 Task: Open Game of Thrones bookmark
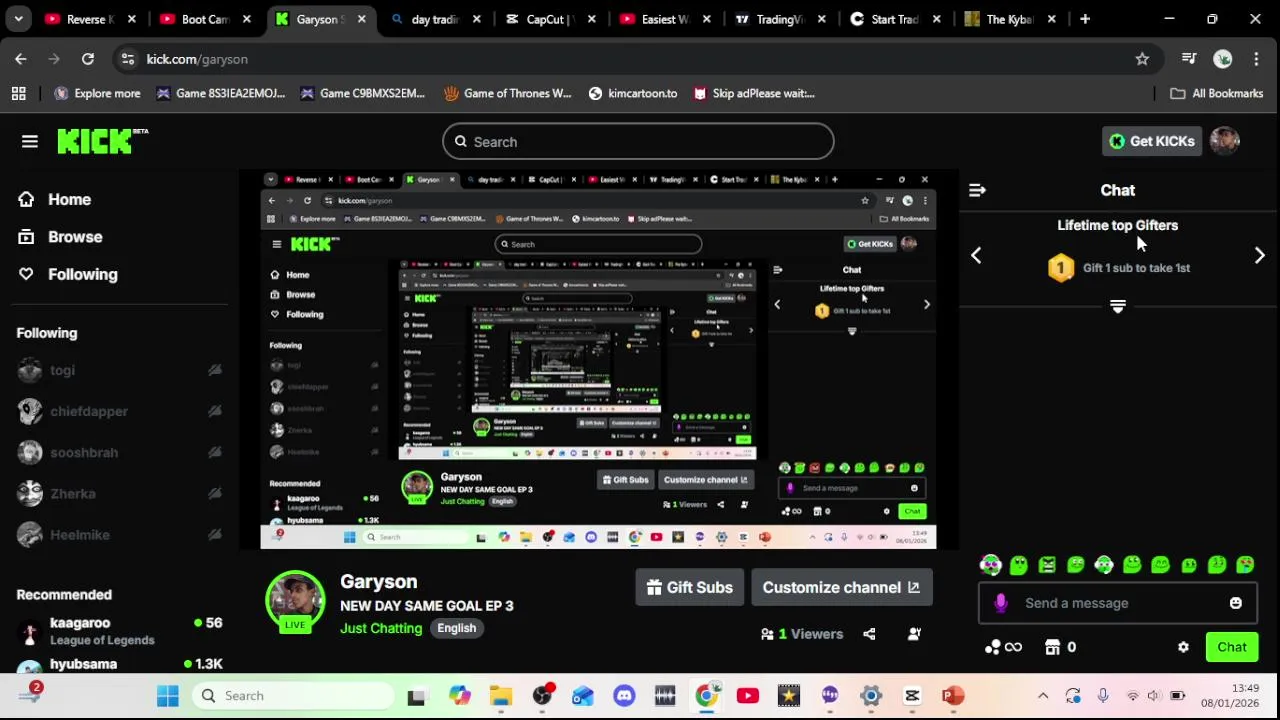(507, 93)
